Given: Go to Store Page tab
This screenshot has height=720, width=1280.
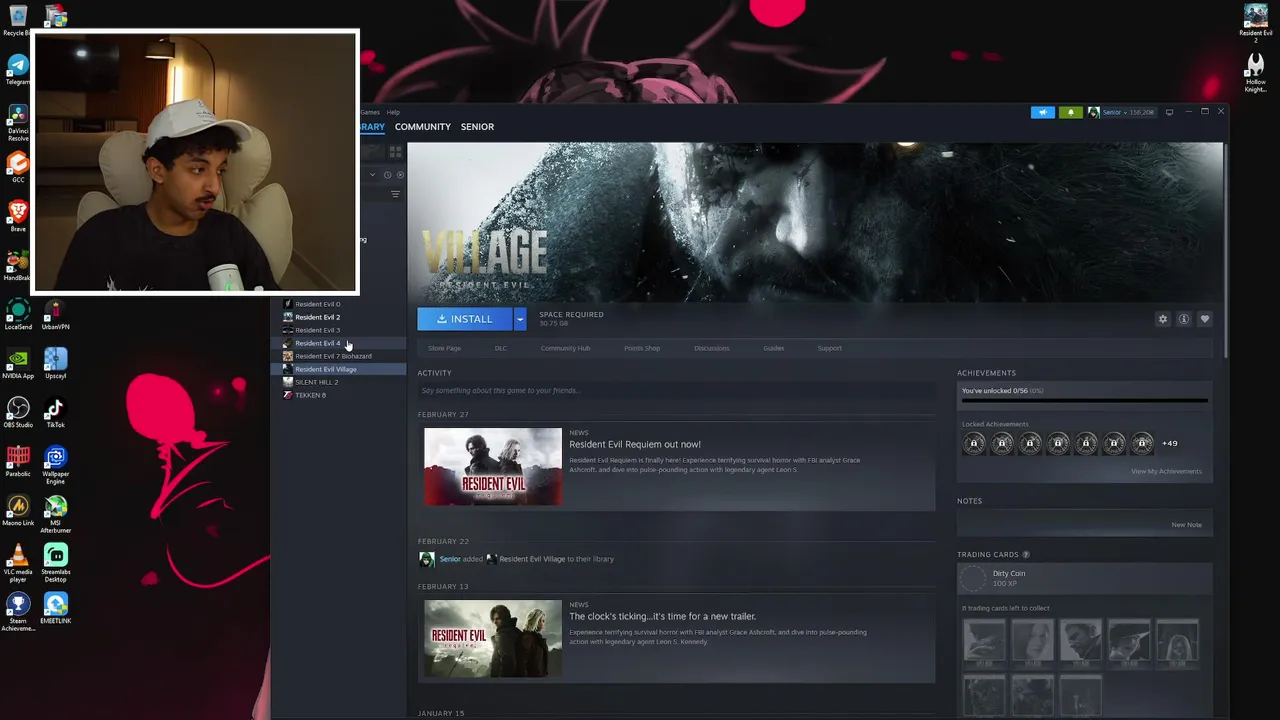Looking at the screenshot, I should 444,348.
